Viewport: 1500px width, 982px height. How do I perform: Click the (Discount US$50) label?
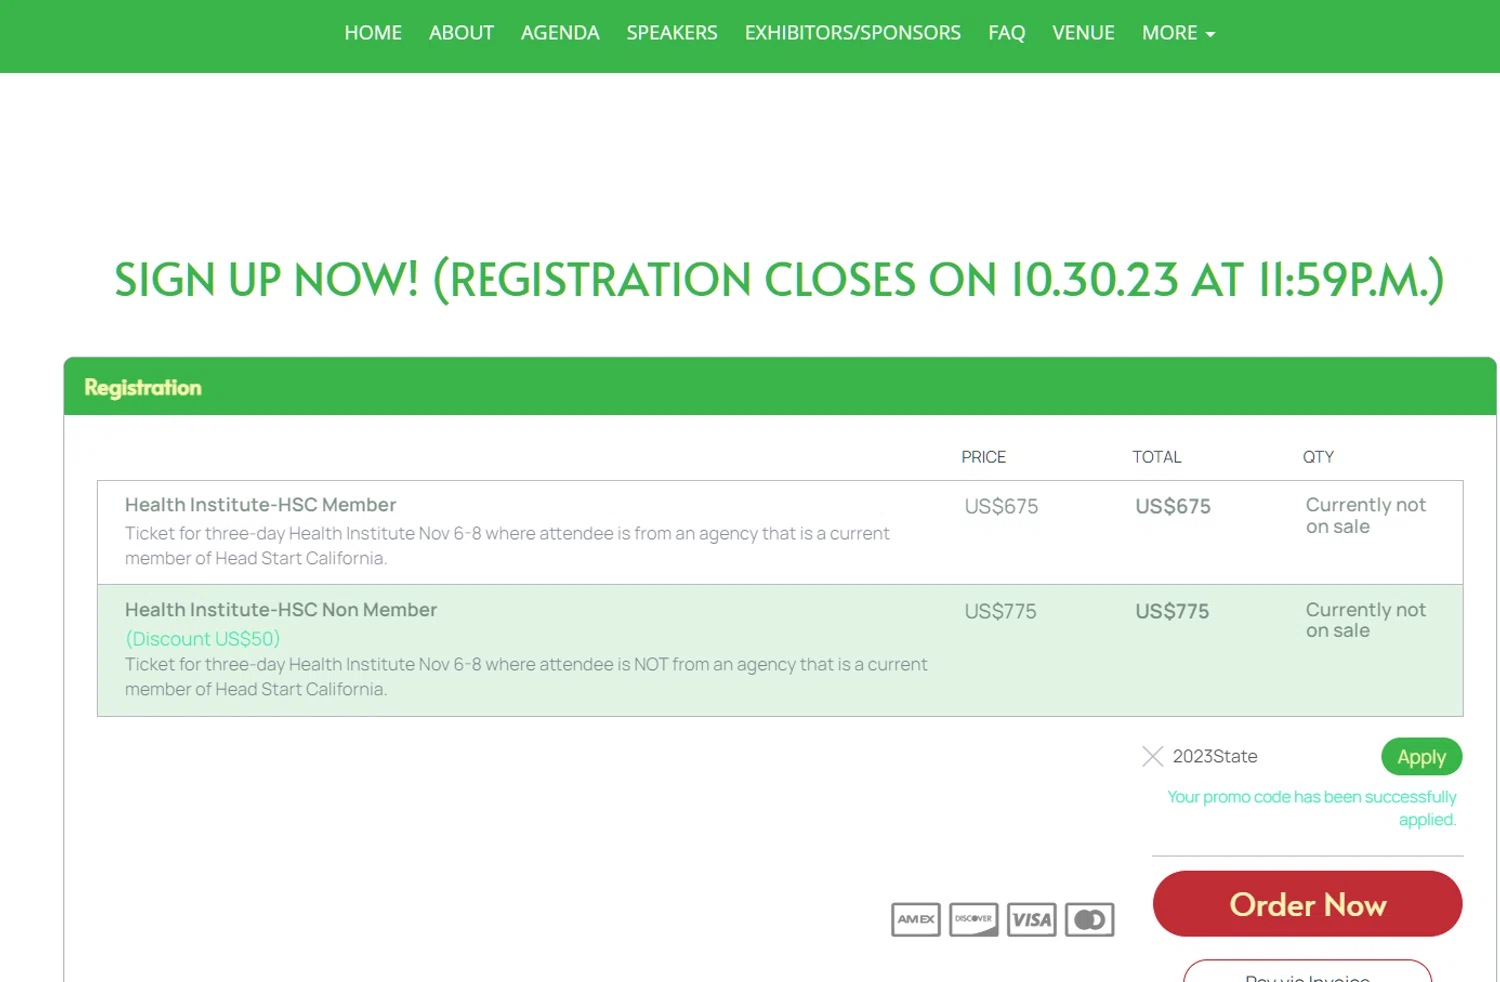203,639
